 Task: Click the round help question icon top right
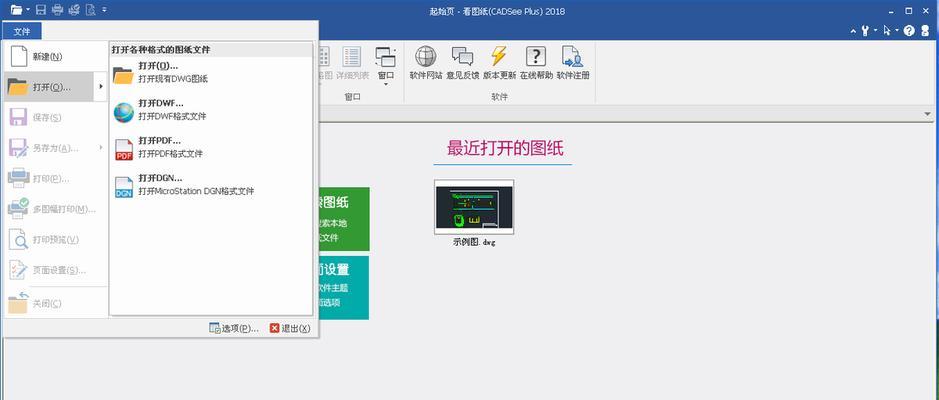tap(909, 31)
